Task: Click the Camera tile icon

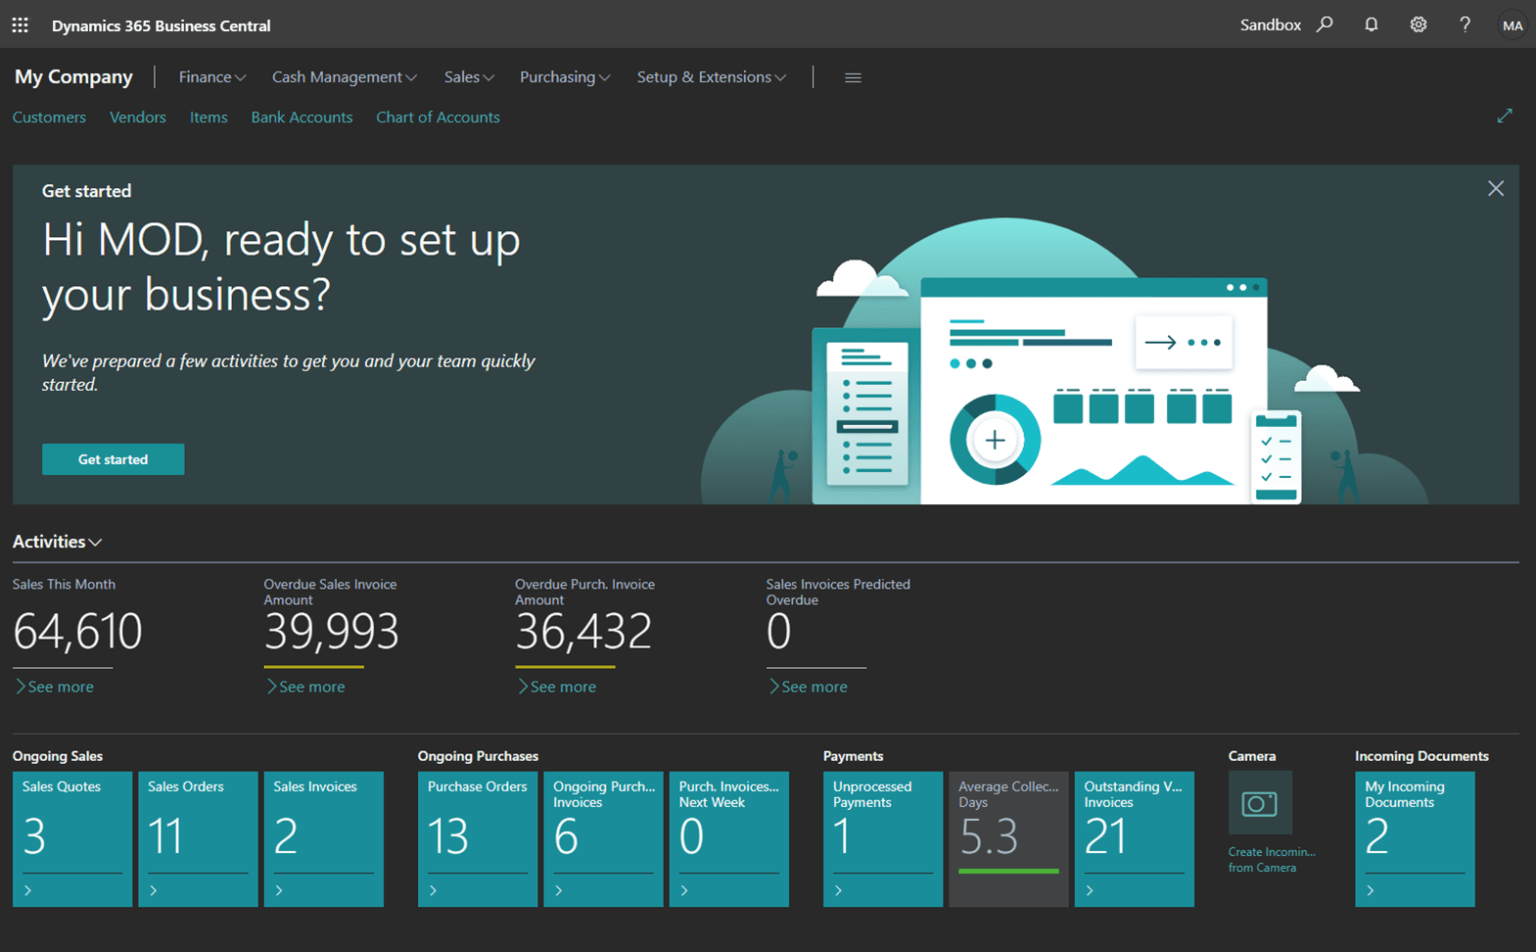Action: (1260, 803)
